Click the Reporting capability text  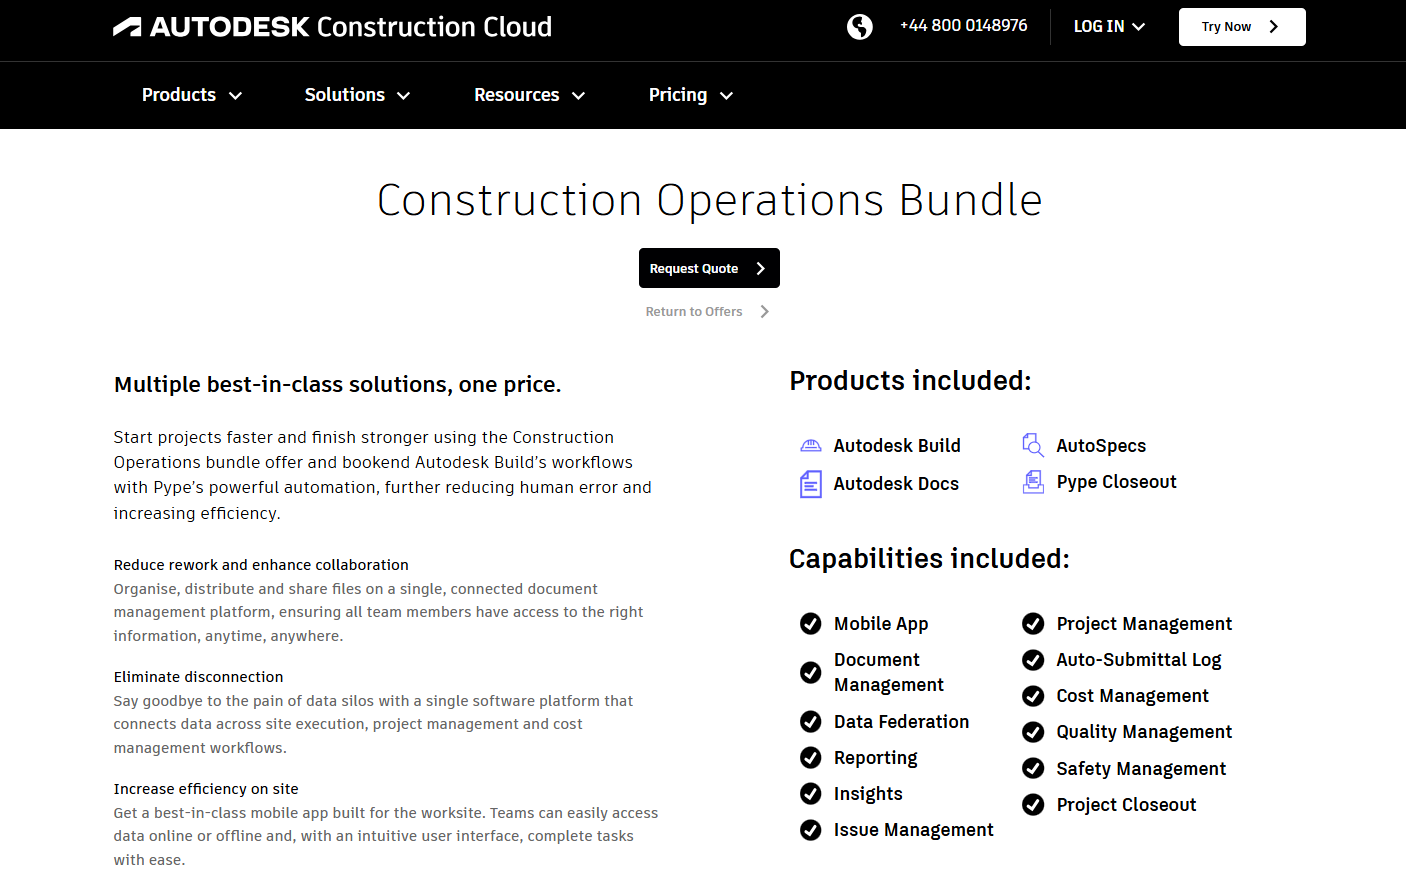point(875,758)
